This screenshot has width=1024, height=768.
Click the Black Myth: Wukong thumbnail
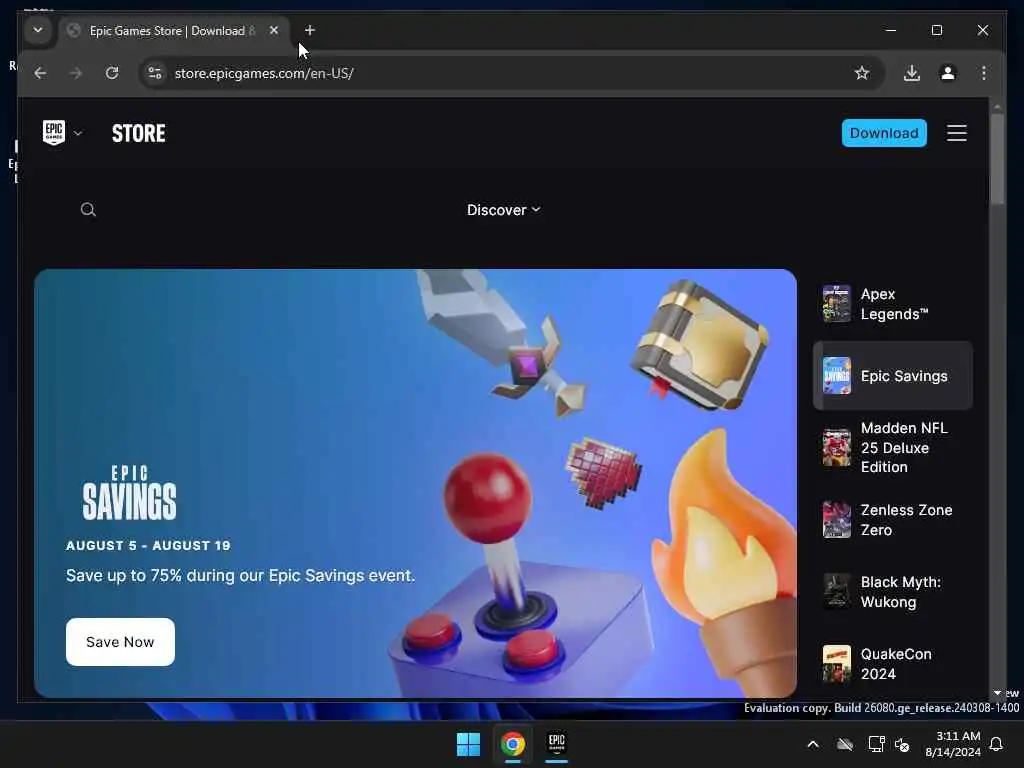click(x=837, y=592)
